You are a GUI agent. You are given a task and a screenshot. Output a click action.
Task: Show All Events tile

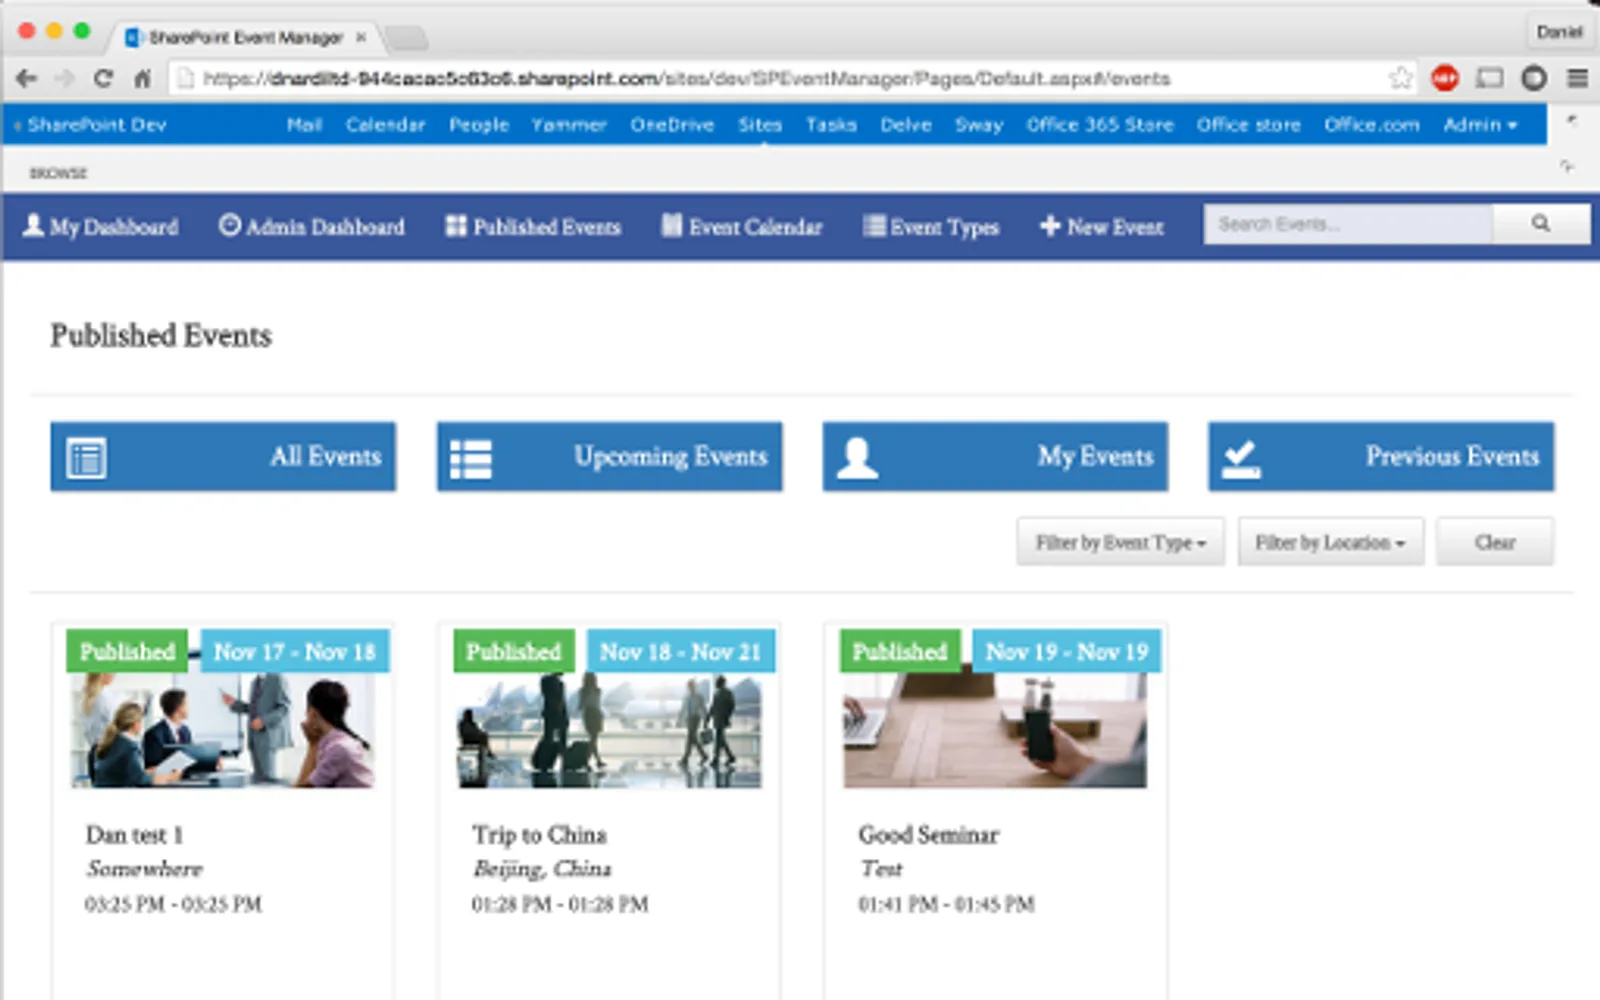223,457
